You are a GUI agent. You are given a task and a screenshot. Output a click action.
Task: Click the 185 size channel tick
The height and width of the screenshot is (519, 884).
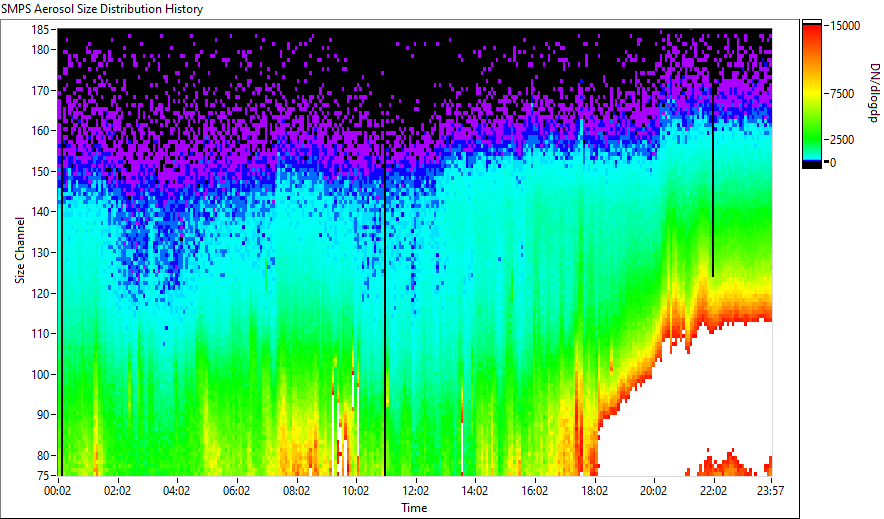click(40, 29)
